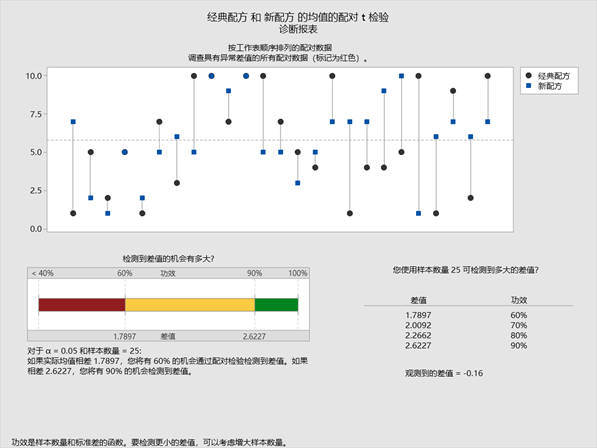Click the 功效 table column header
Image resolution: width=597 pixels, height=448 pixels.
(519, 300)
